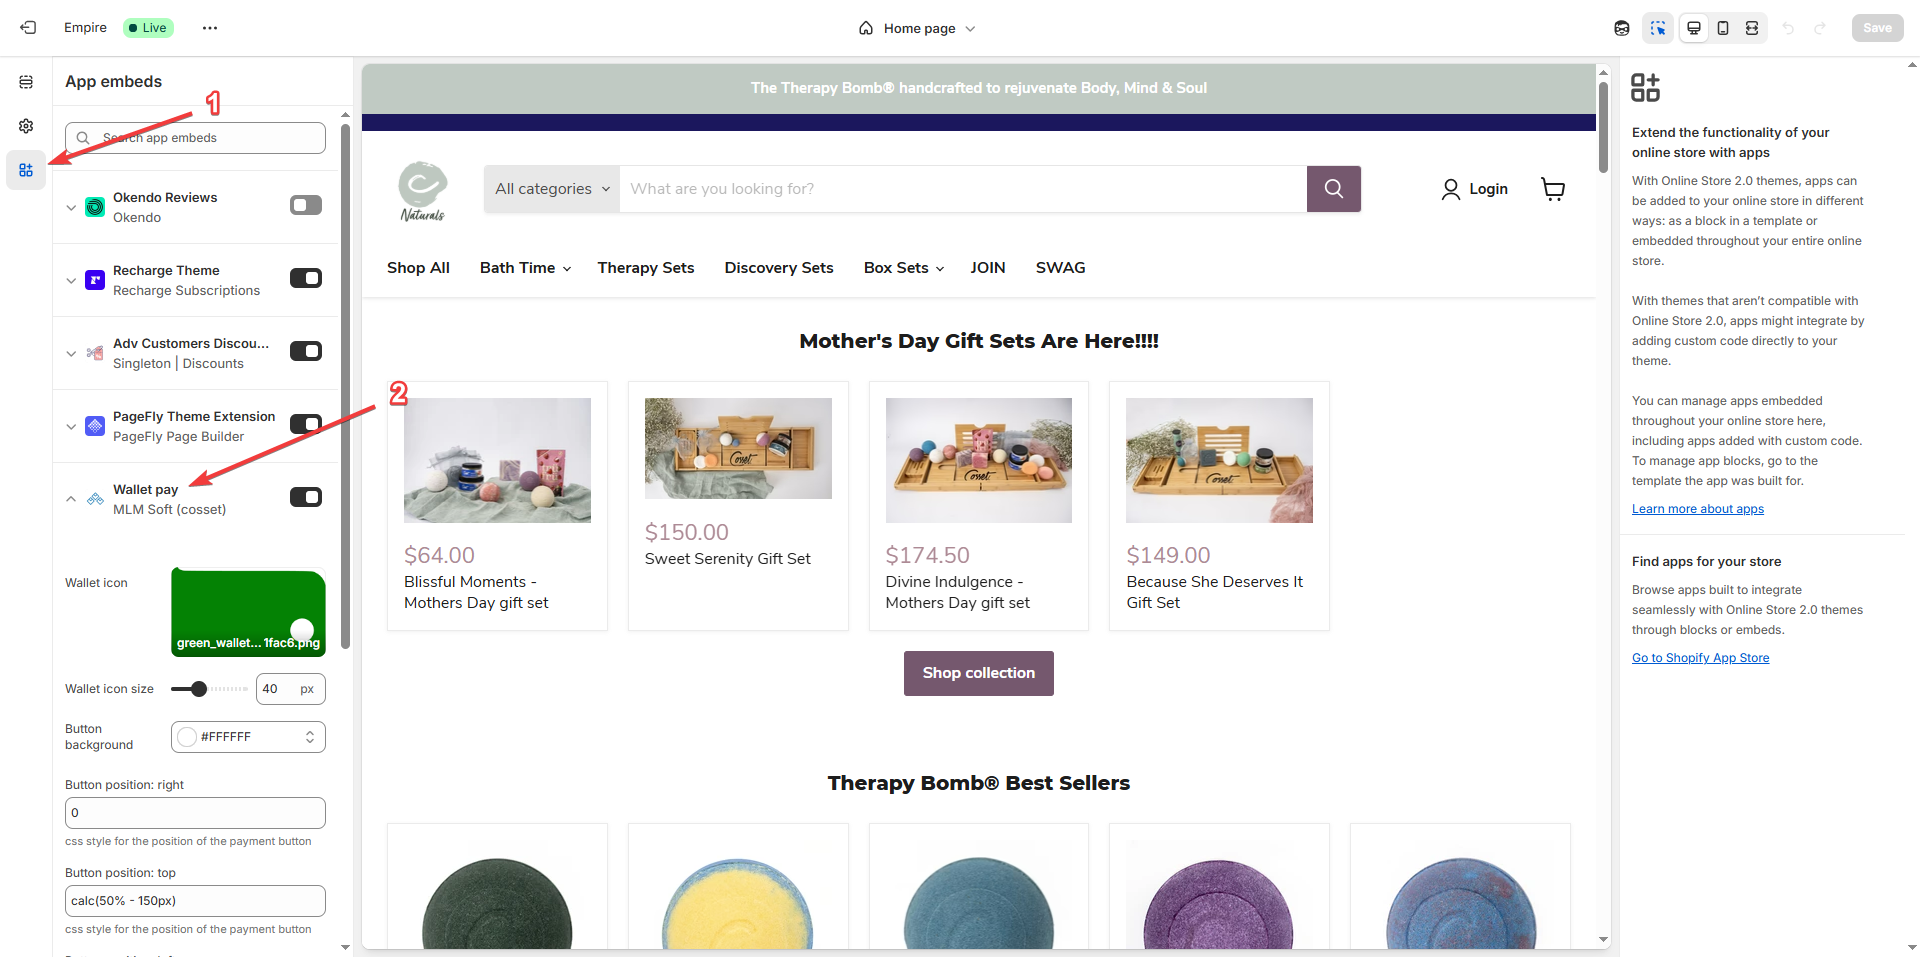Open the Go to Shopify App Store link
1920x957 pixels.
pos(1700,658)
